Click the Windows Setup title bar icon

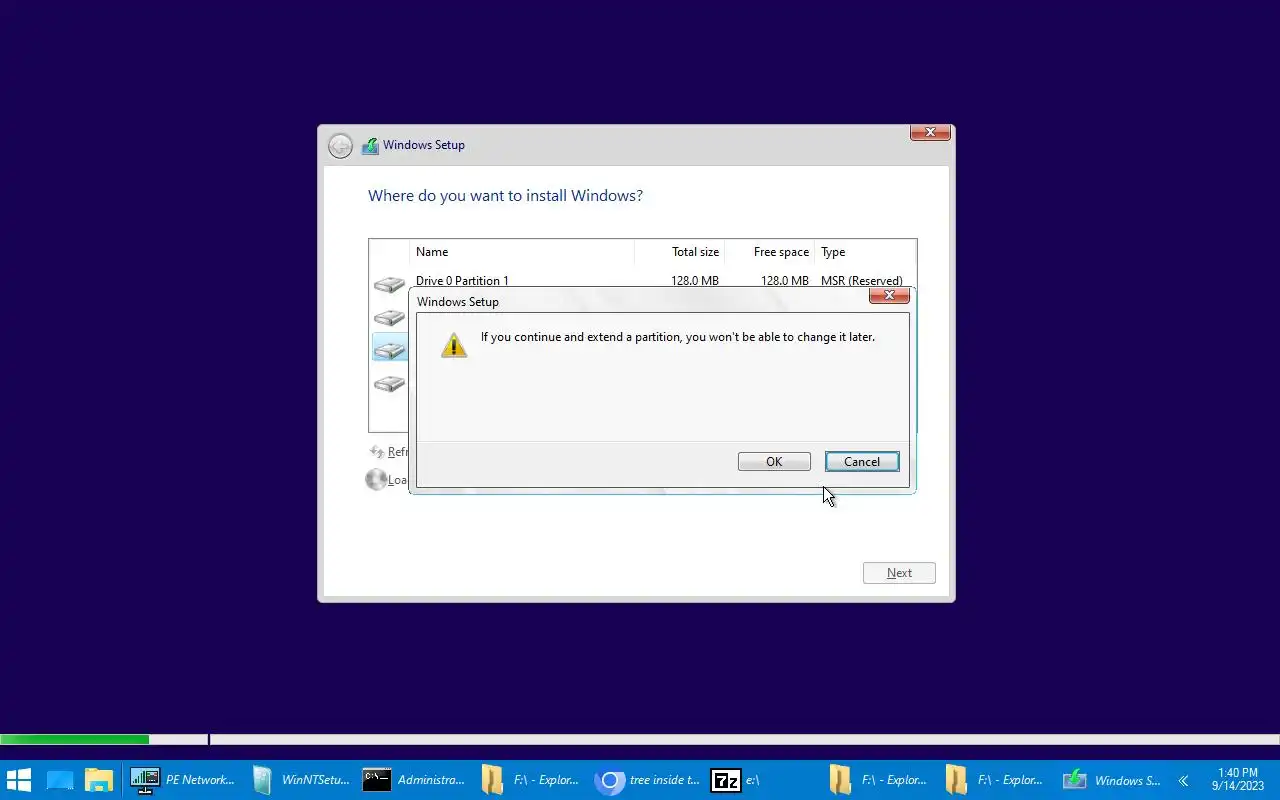(370, 145)
